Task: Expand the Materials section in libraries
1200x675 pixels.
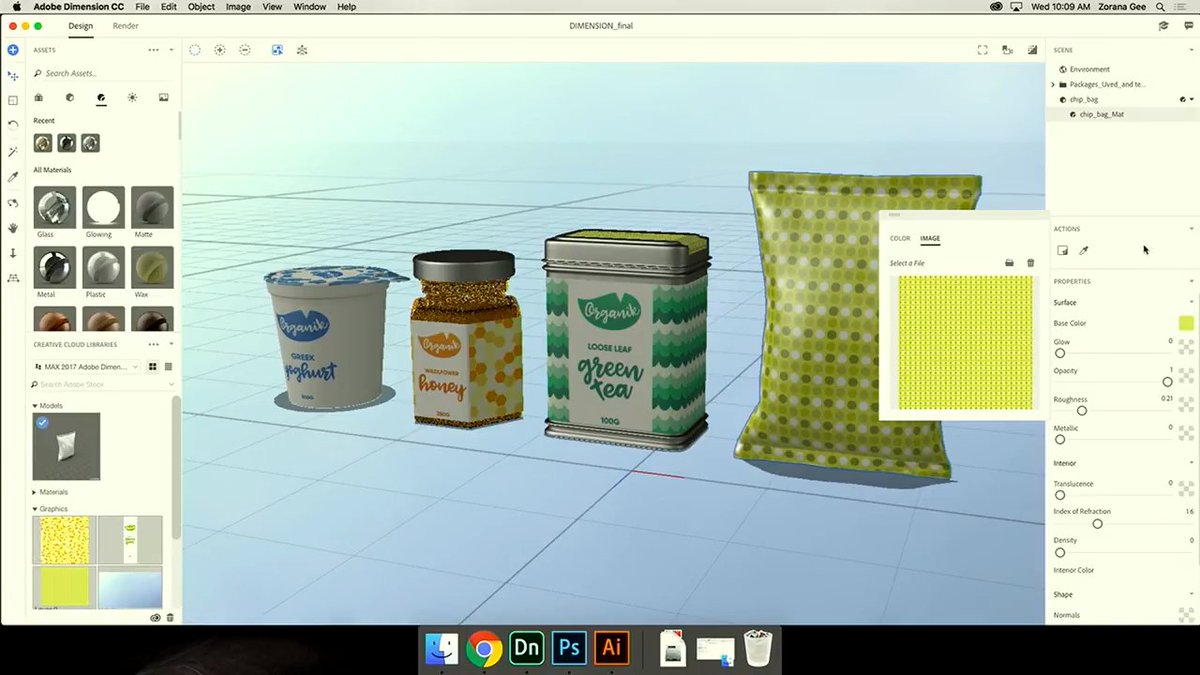Action: [35, 492]
